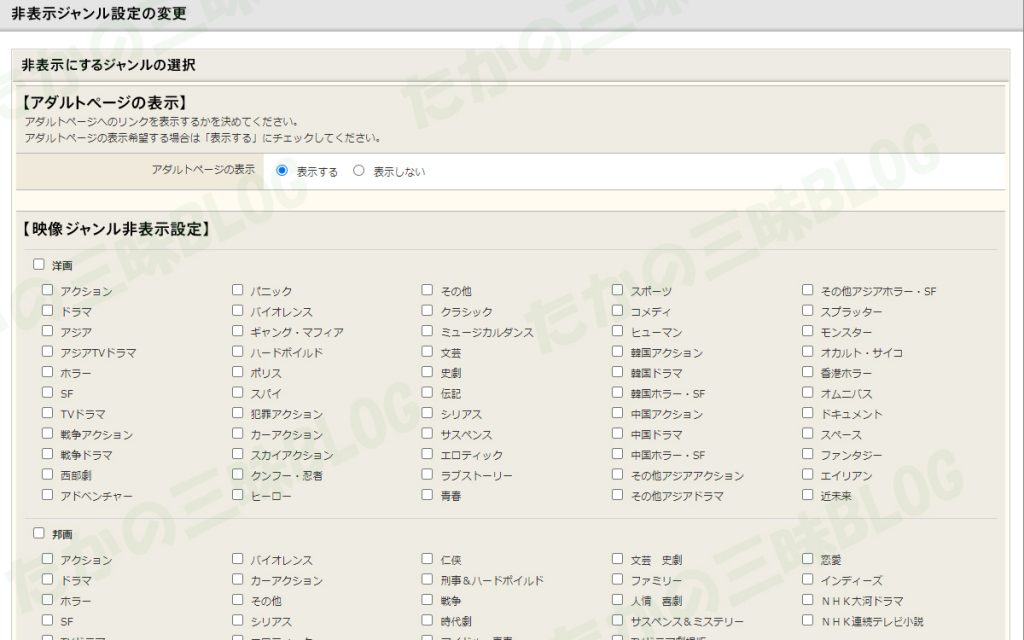Tick the 洋画 アクション checkbox
The width and height of the screenshot is (1024, 640).
pyautogui.click(x=47, y=290)
